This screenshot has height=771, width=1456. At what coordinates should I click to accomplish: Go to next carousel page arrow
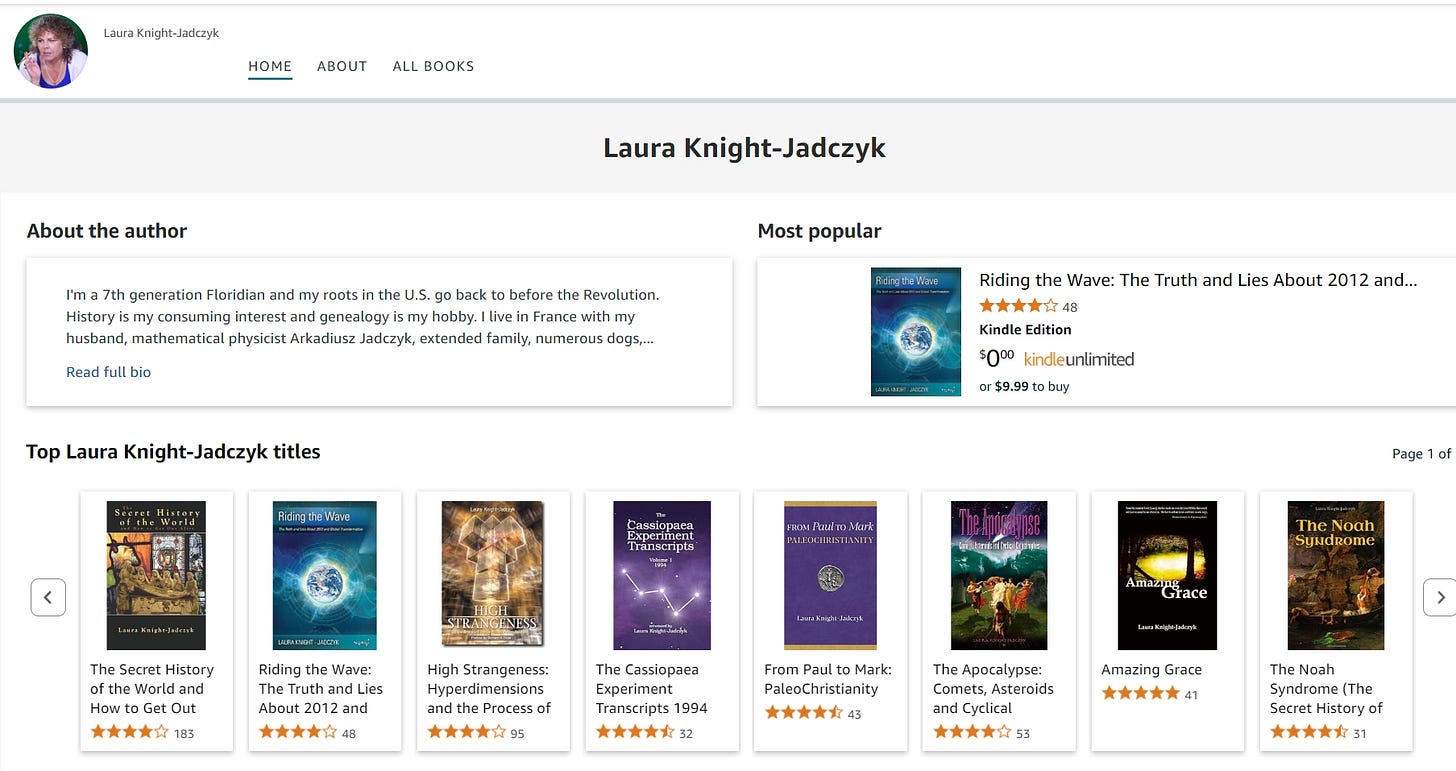coord(1440,597)
